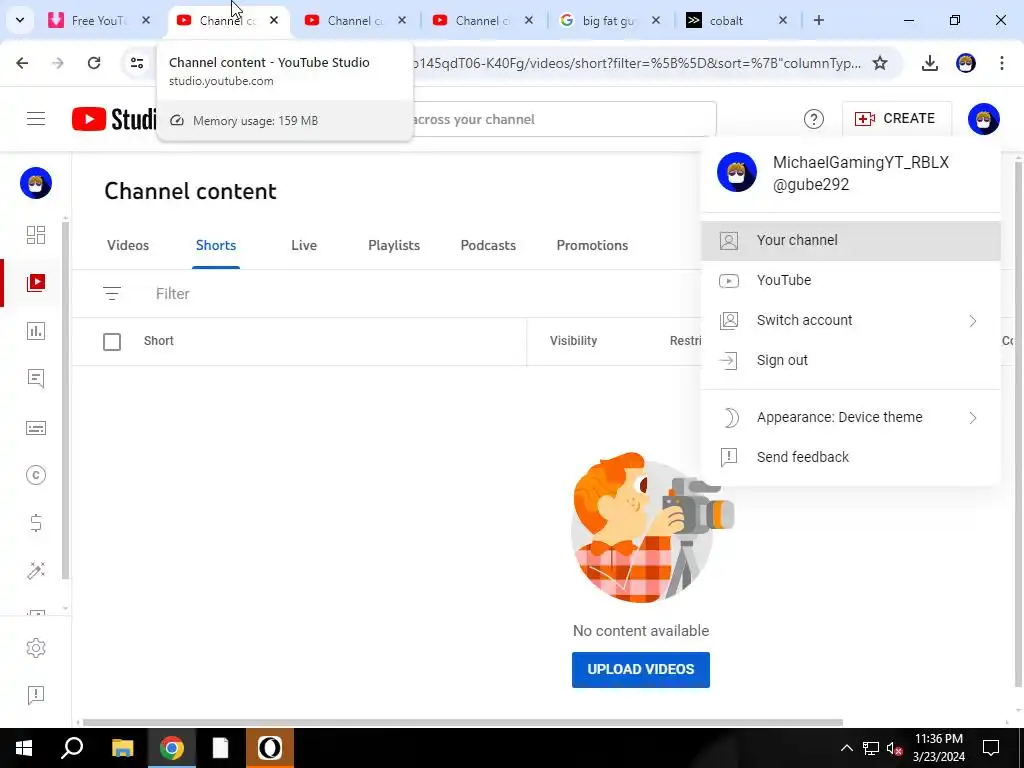
Task: Switch to the Live tab
Action: point(304,246)
